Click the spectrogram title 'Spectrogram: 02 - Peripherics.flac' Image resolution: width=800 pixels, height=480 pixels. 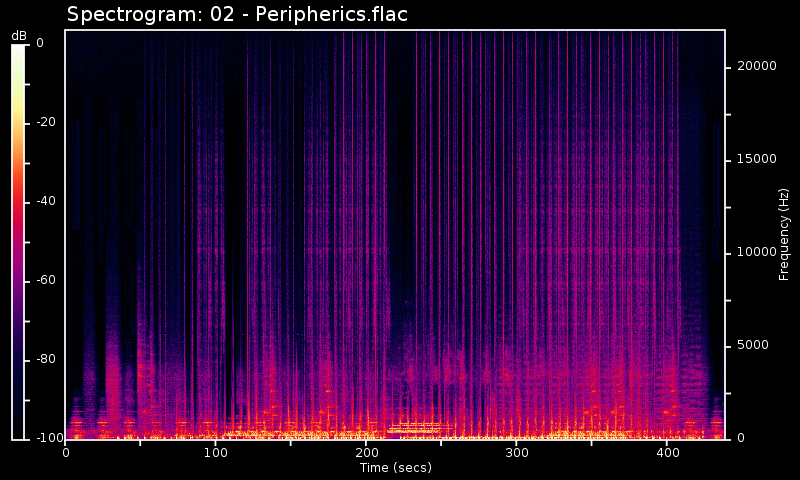tap(237, 14)
